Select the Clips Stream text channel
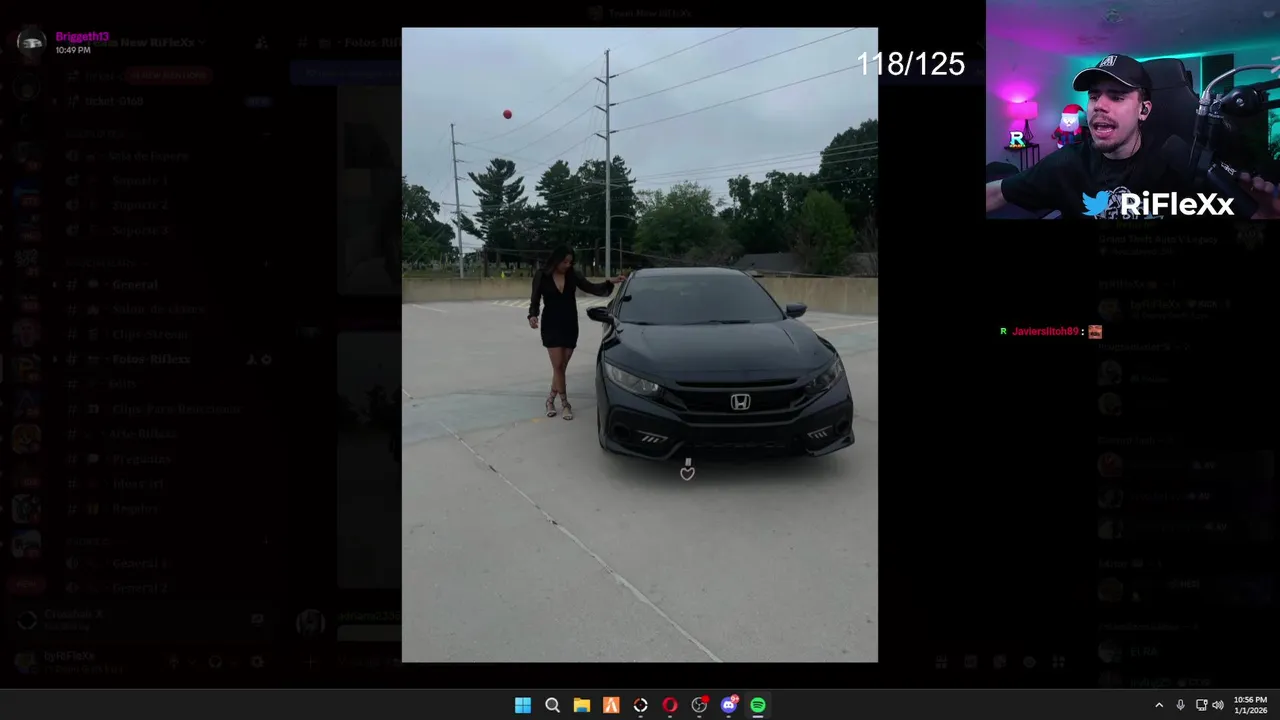 pyautogui.click(x=166, y=334)
